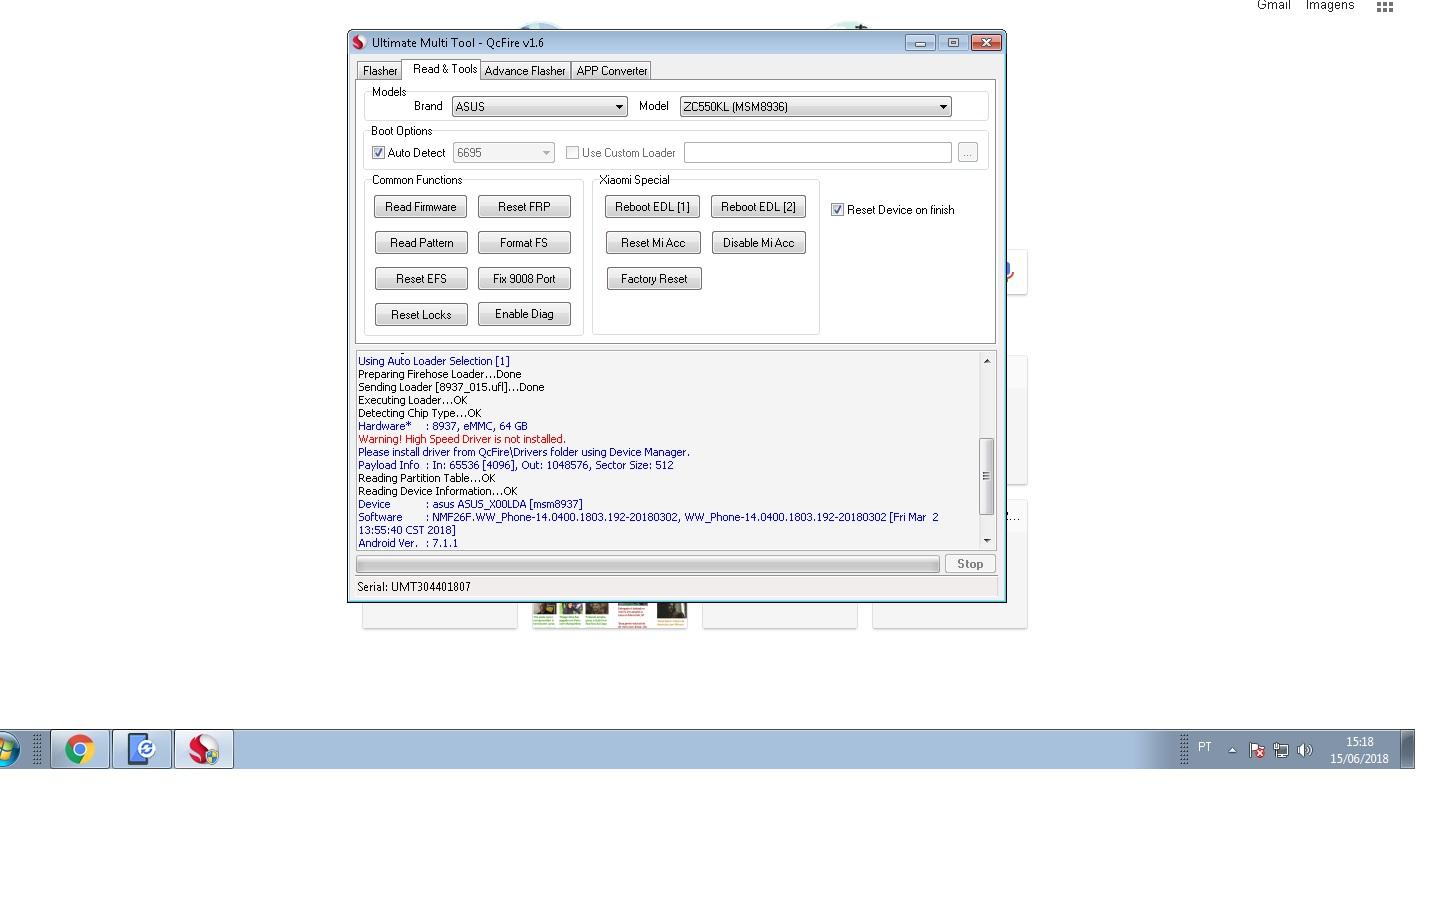Viewport: 1440px width, 900px height.
Task: Switch to the Advance Flasher tab
Action: [525, 71]
